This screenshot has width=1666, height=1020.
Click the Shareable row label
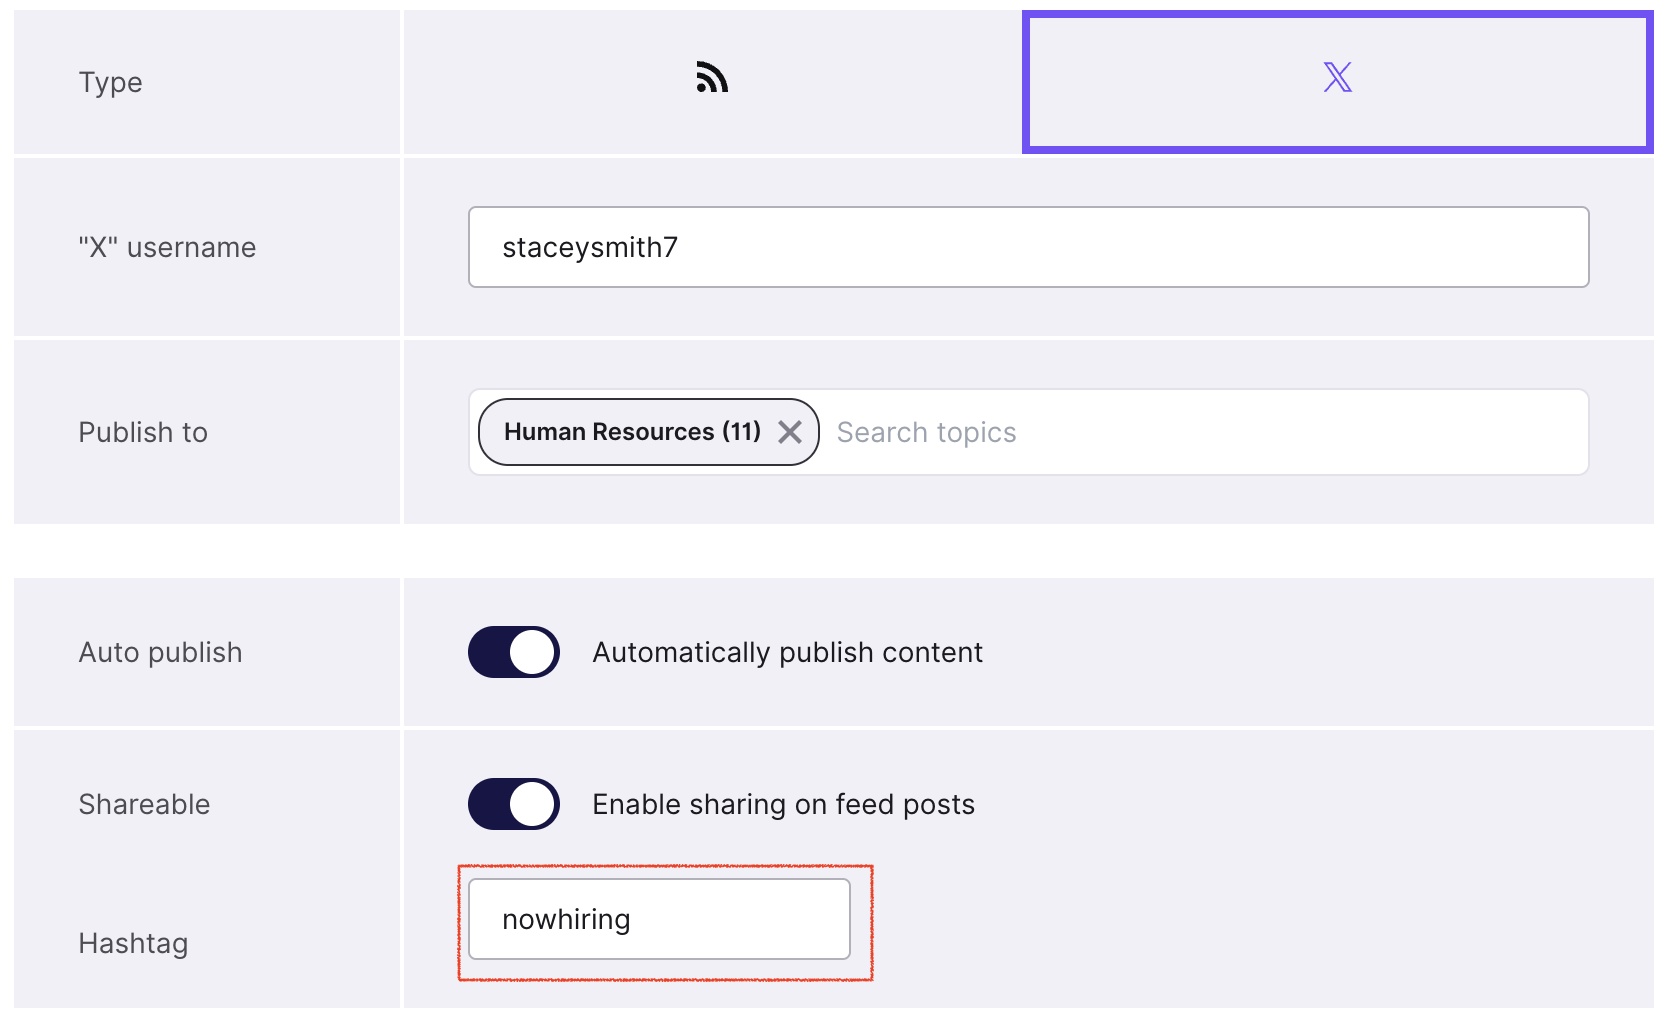coord(144,804)
